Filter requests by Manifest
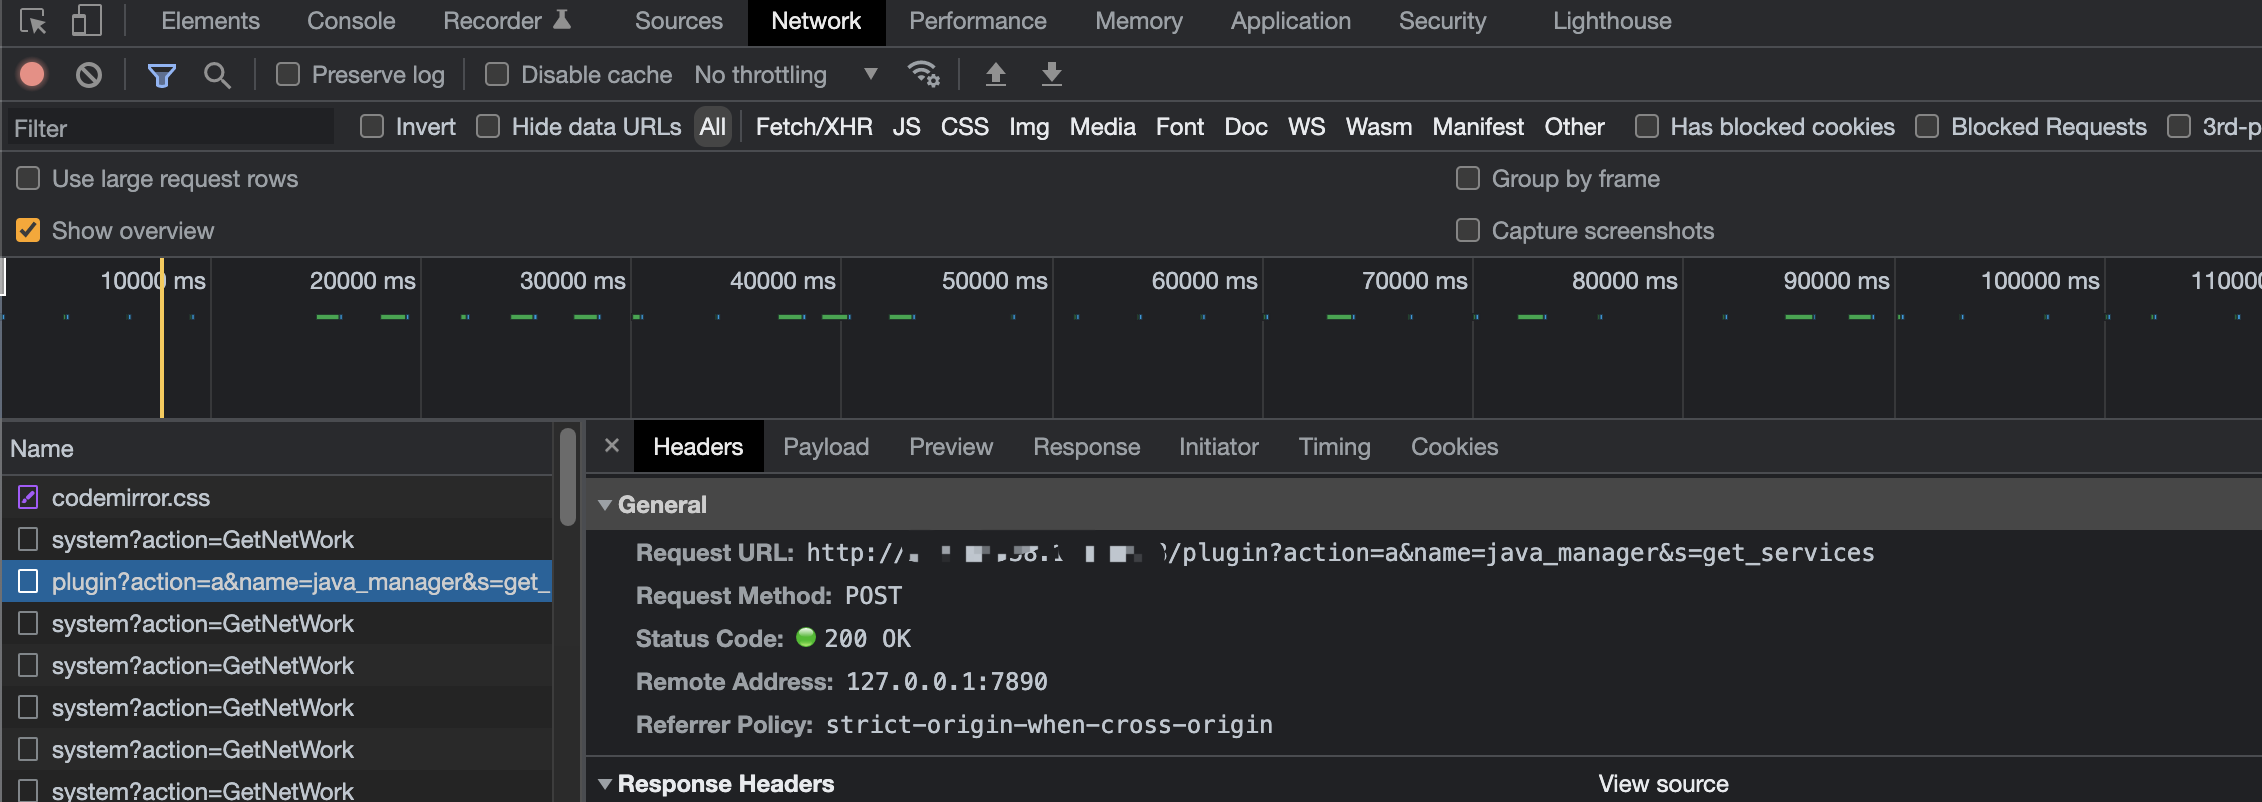Viewport: 2262px width, 802px height. tap(1478, 127)
